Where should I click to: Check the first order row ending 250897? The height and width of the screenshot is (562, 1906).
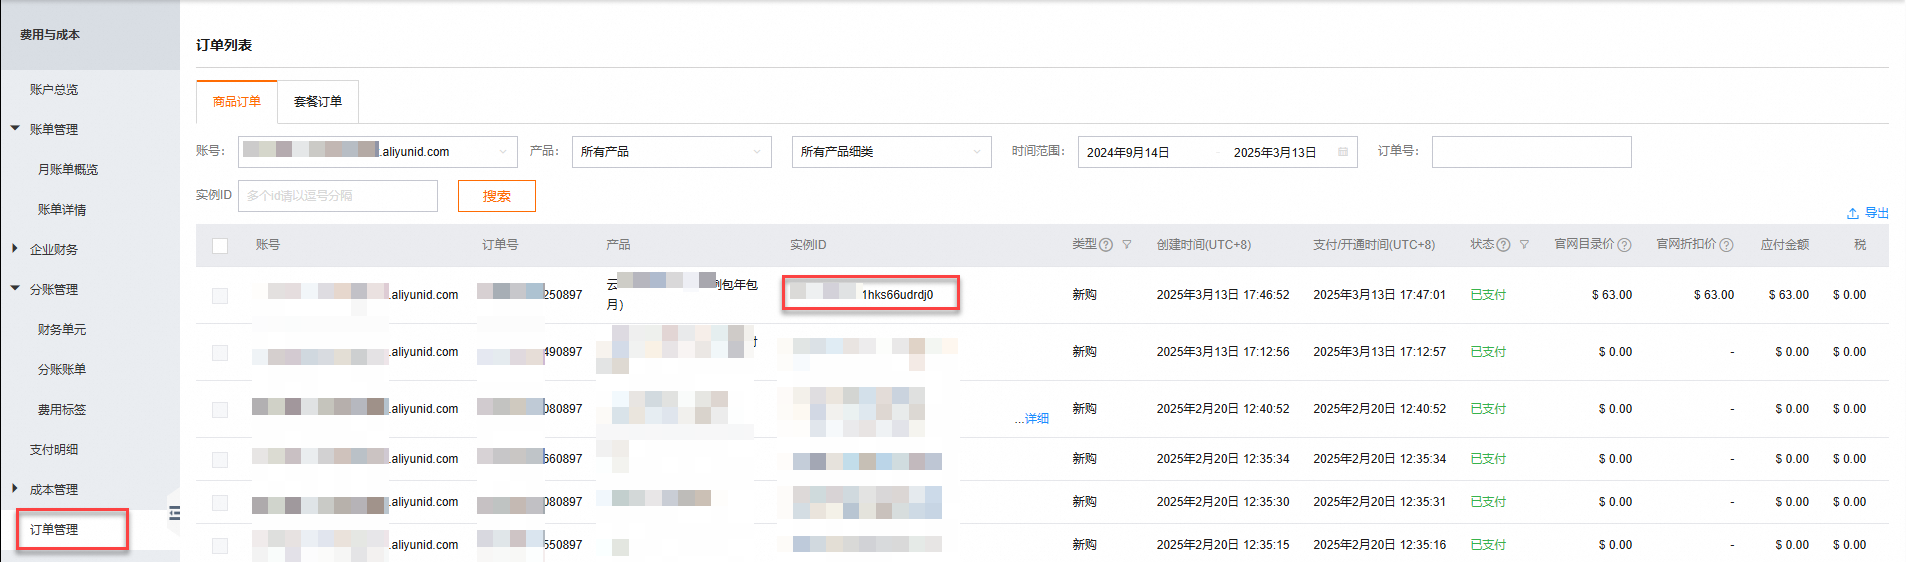tap(220, 296)
